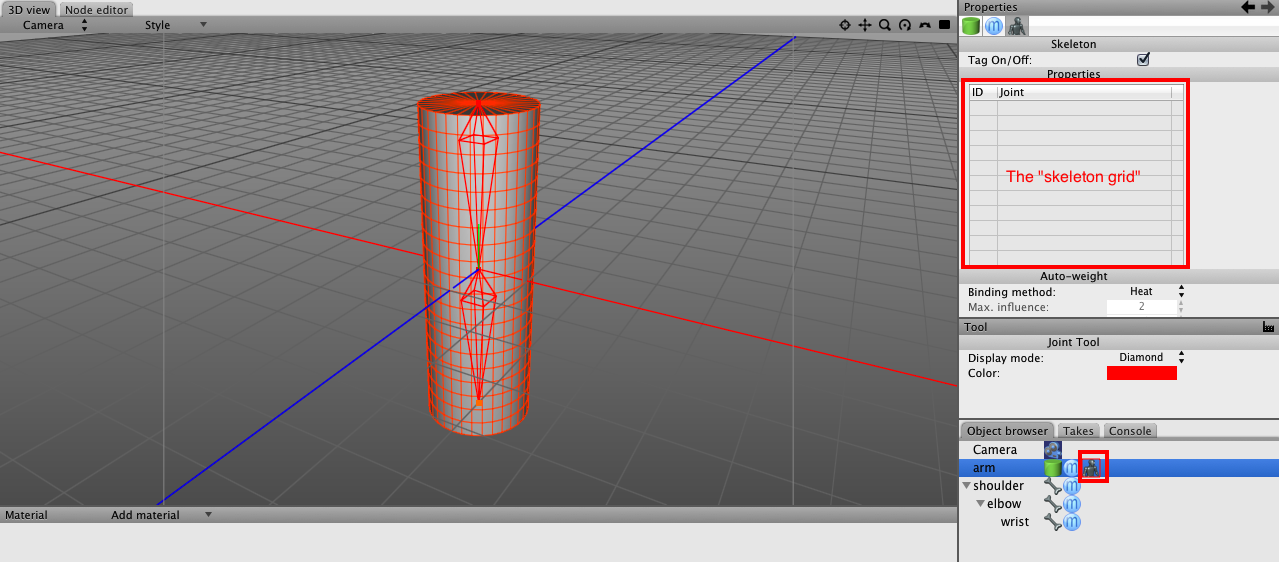Click the magnifier zoom view icon
The image size is (1279, 562).
pyautogui.click(x=885, y=25)
